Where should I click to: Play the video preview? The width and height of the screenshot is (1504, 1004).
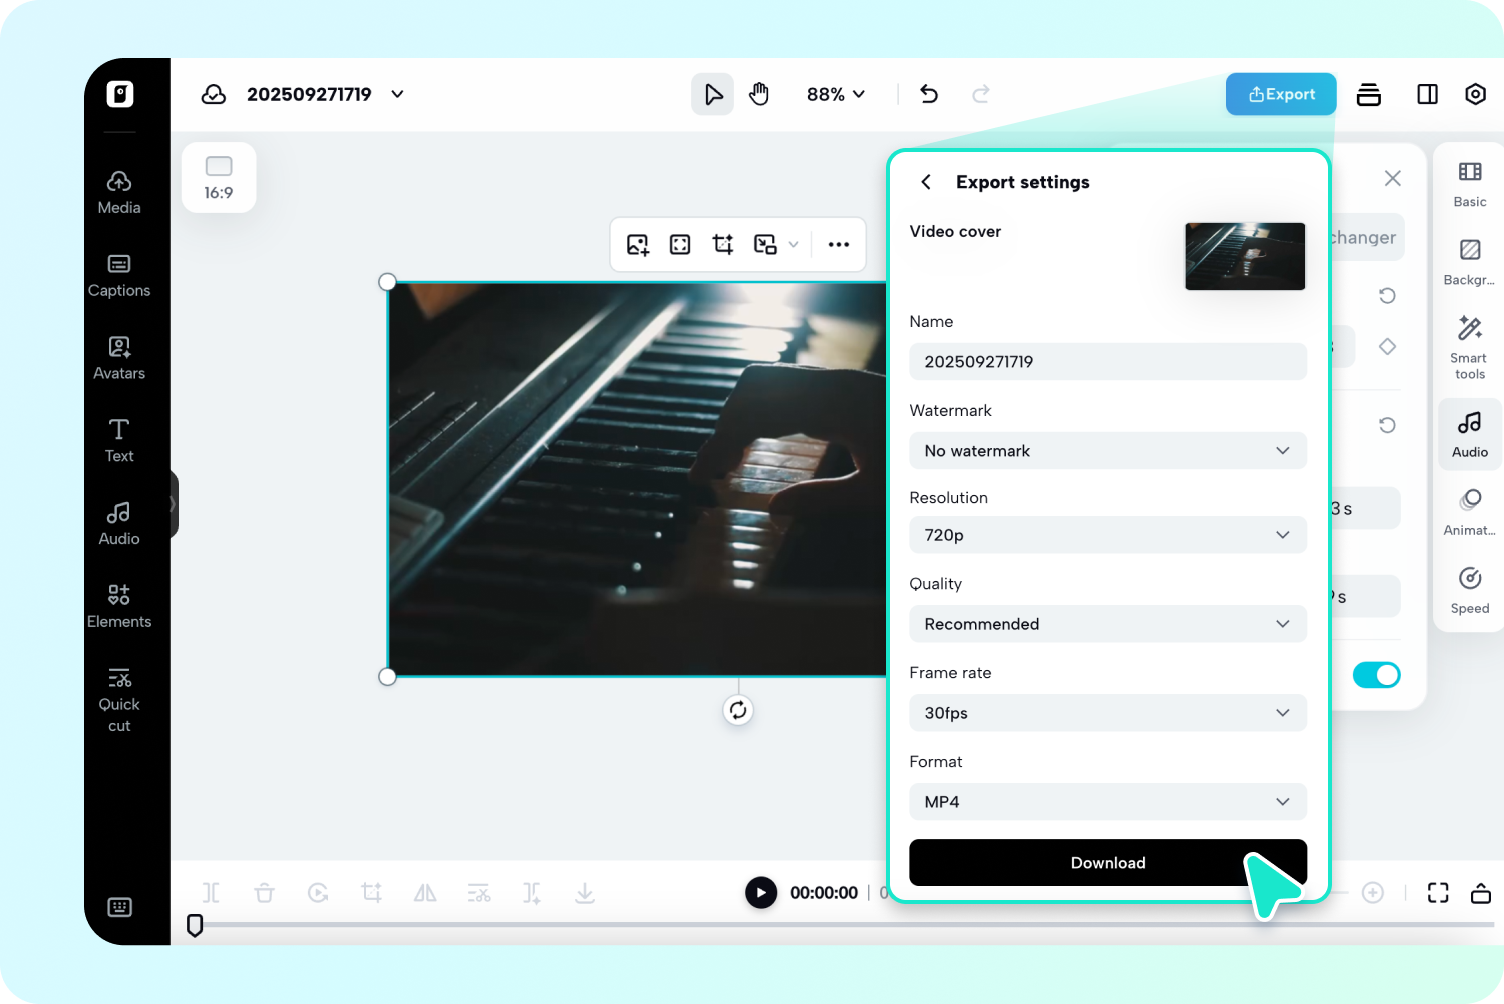point(761,893)
